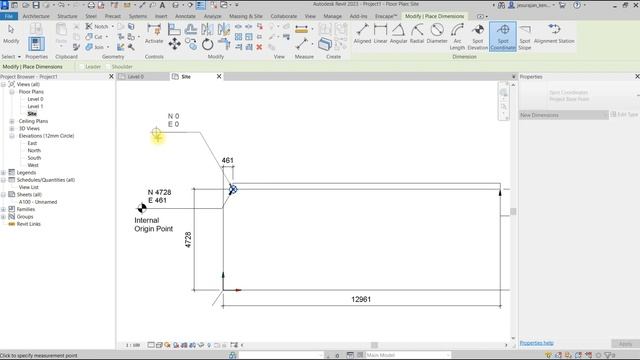Click the 1:100 view scale control

tap(133, 345)
